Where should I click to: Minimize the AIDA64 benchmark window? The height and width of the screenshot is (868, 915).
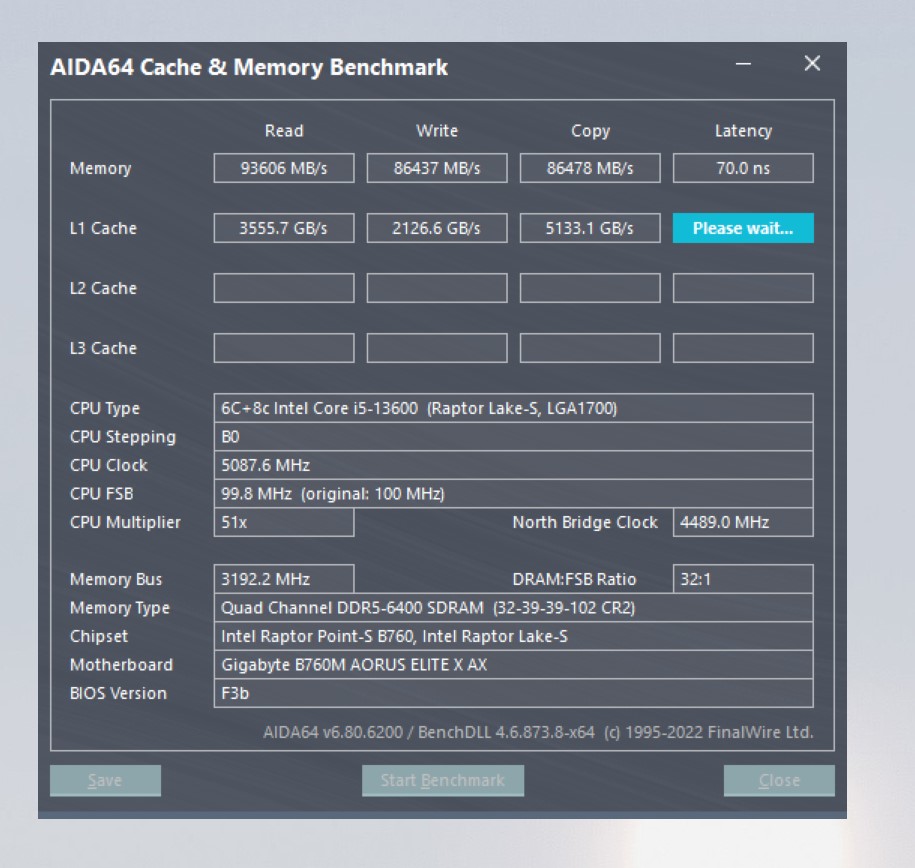[743, 64]
